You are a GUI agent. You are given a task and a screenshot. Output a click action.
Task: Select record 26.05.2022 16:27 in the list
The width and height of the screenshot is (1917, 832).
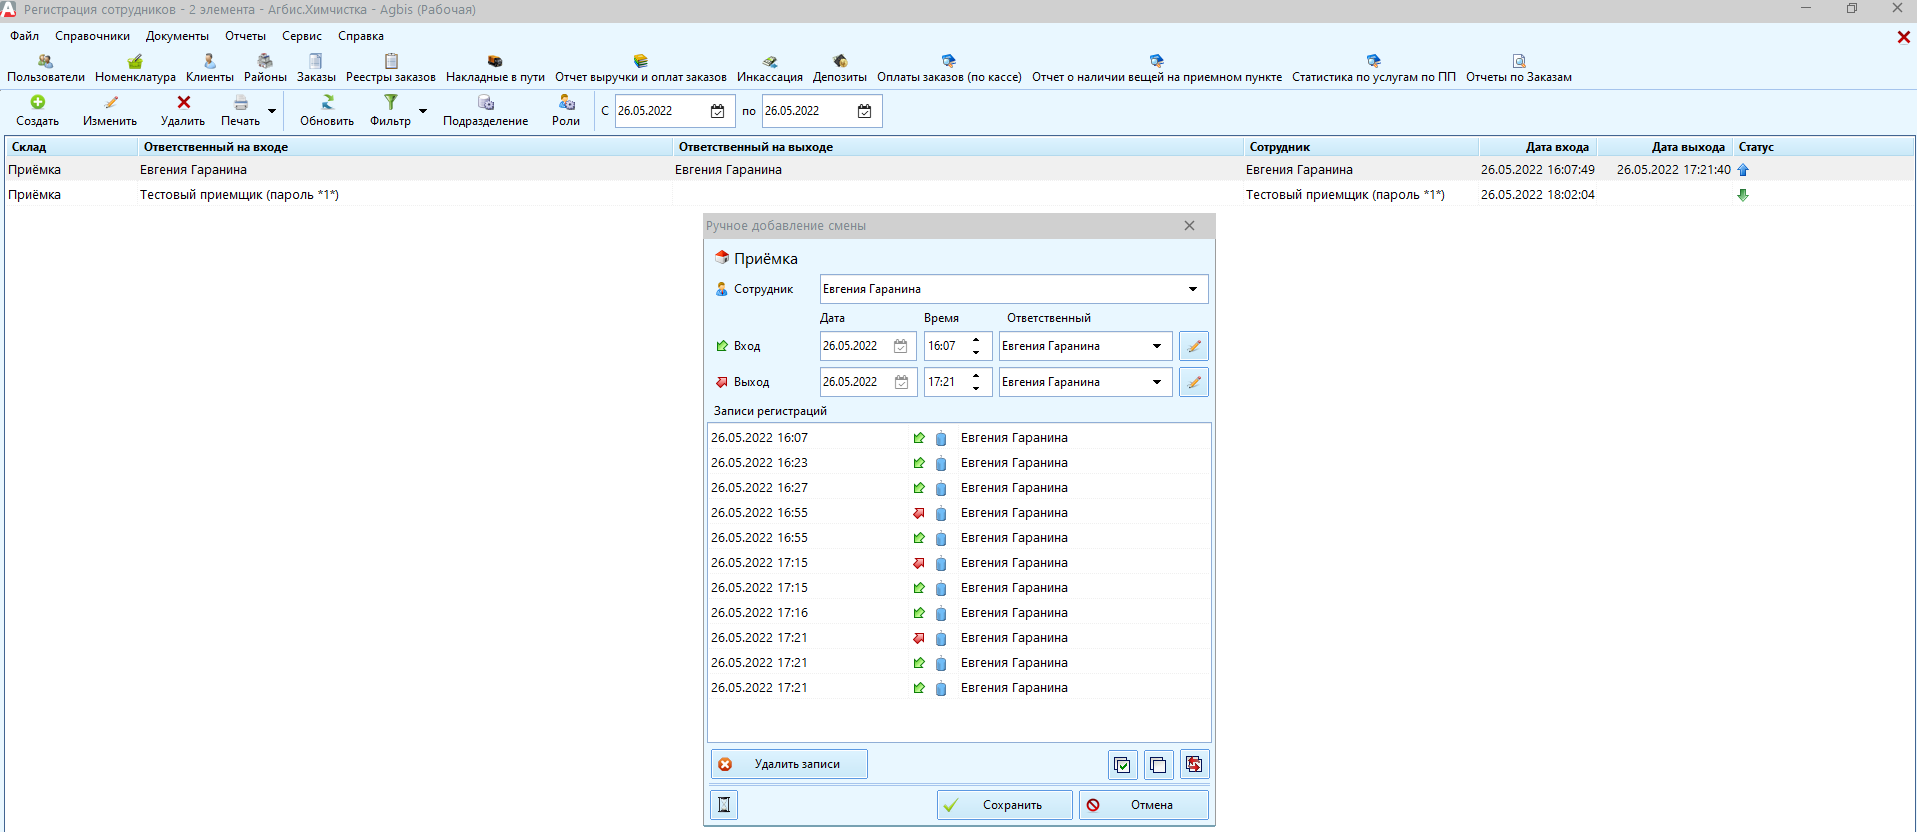point(959,488)
